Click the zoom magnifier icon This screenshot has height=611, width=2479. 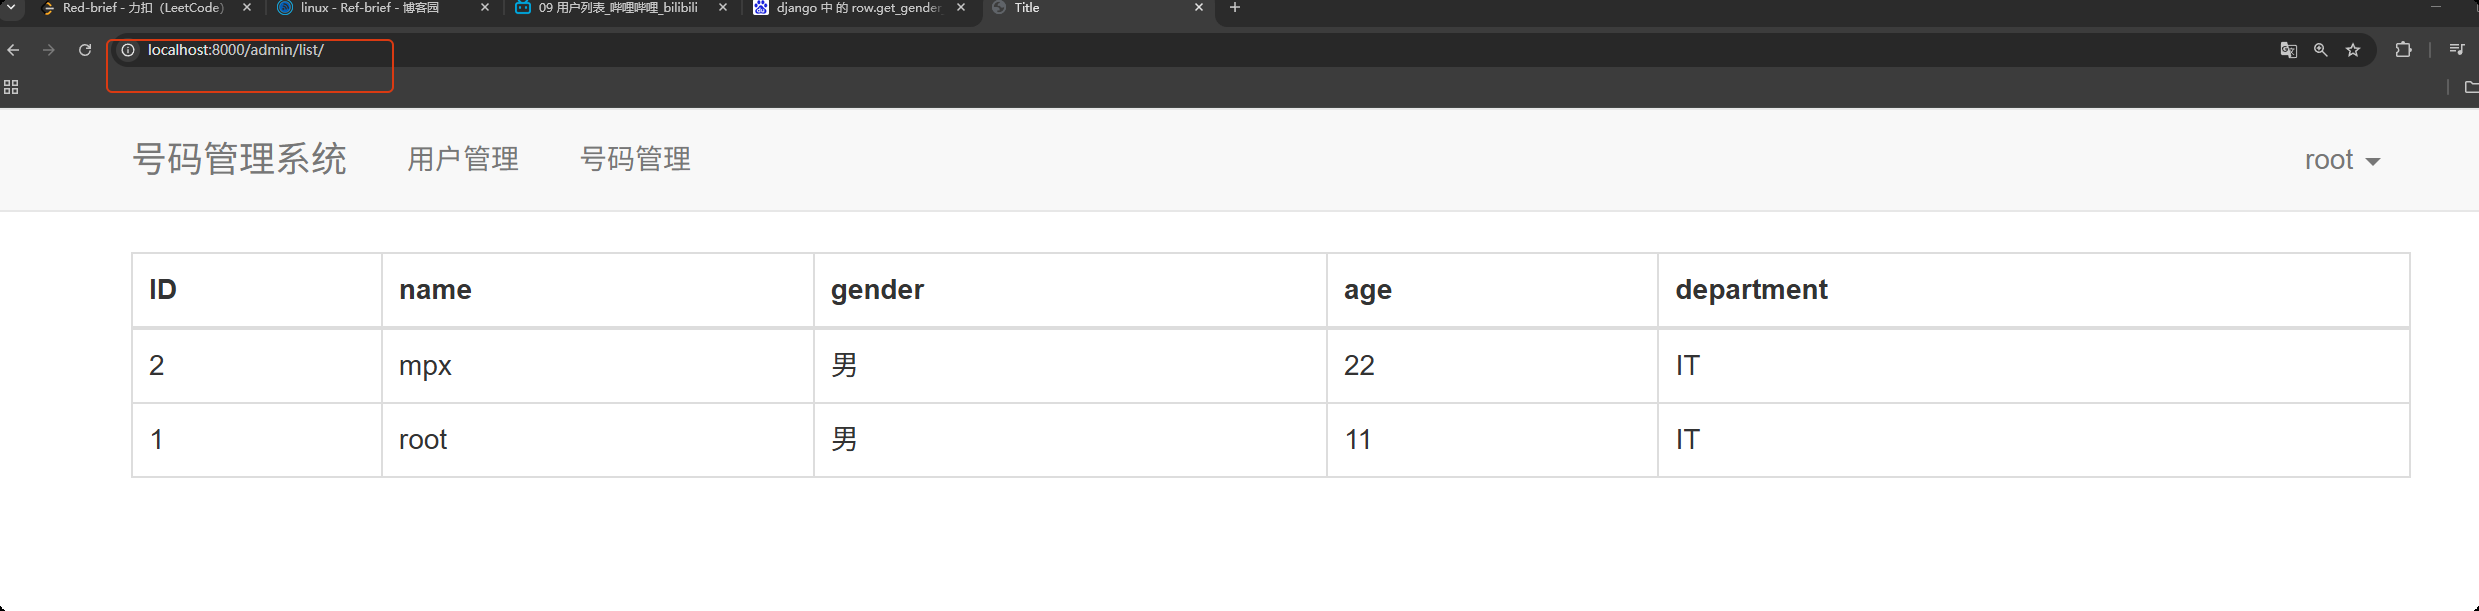(x=2321, y=50)
